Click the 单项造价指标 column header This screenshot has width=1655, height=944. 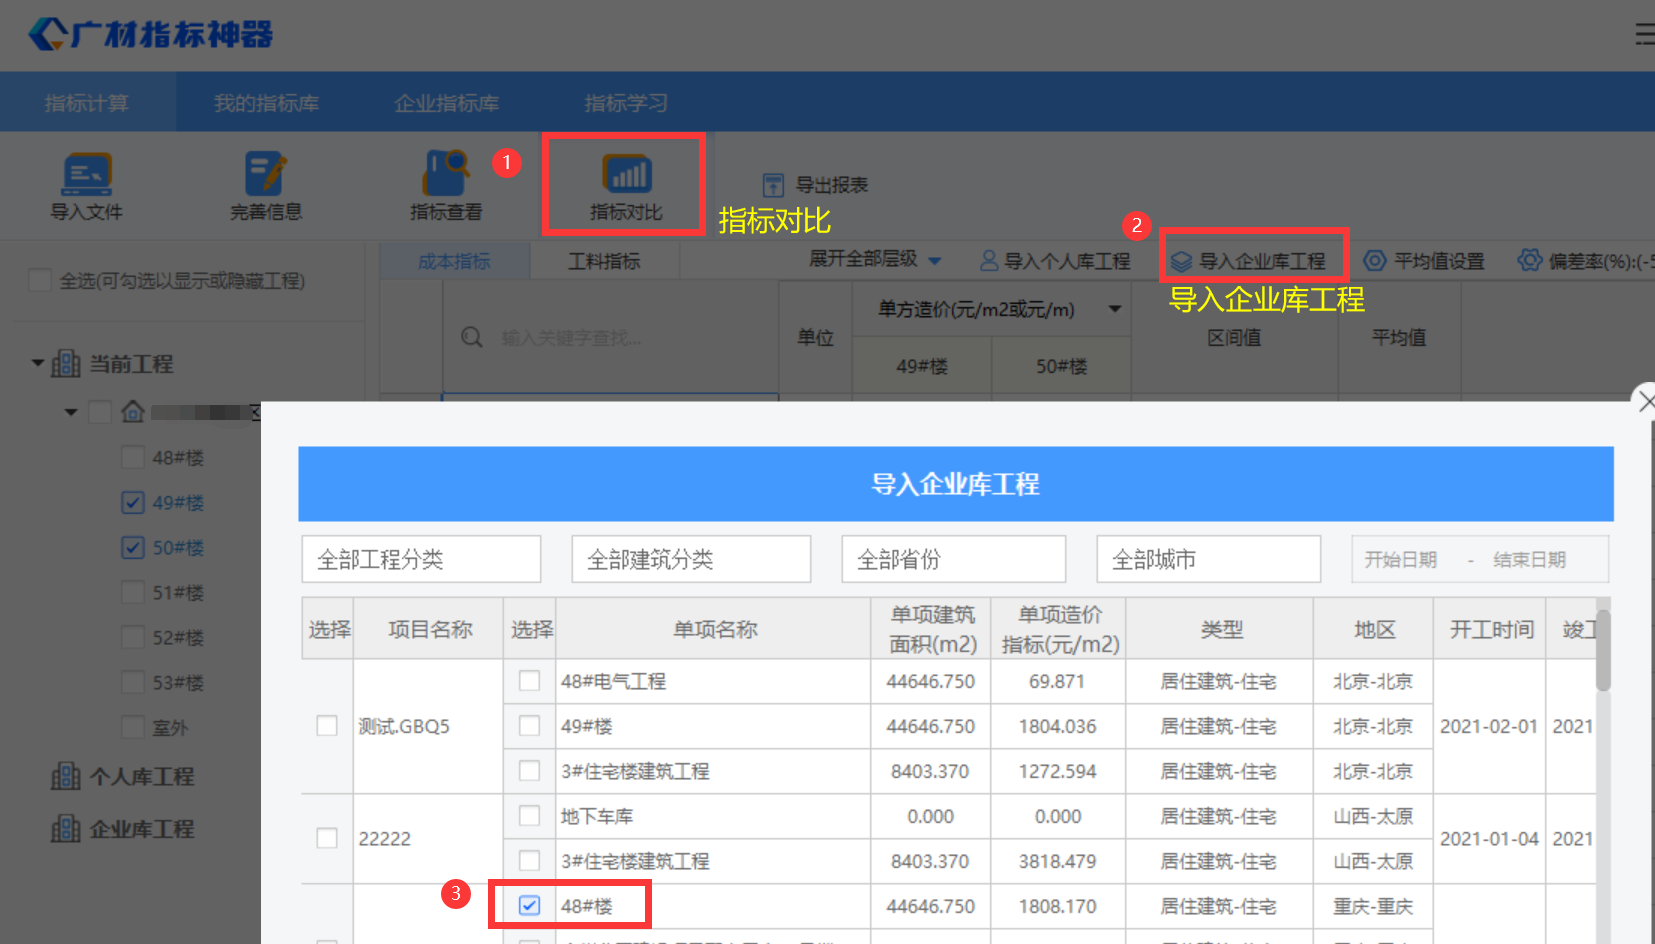point(1060,629)
